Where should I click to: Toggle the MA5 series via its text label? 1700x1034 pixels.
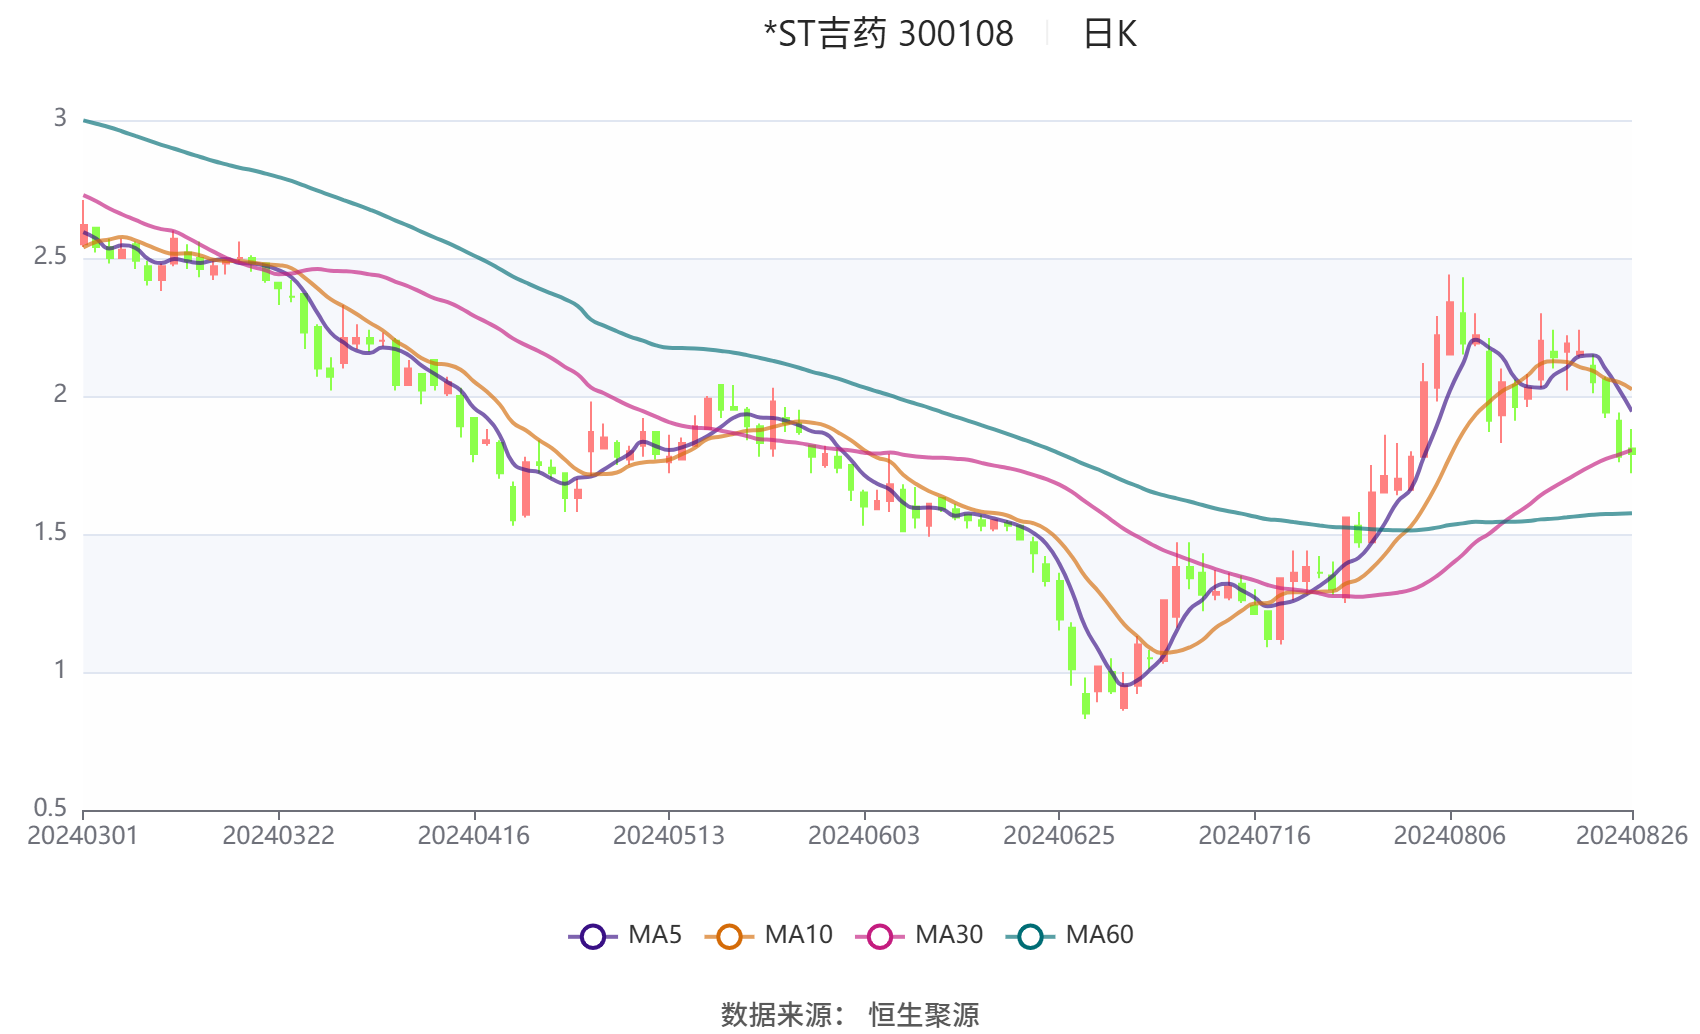click(655, 935)
